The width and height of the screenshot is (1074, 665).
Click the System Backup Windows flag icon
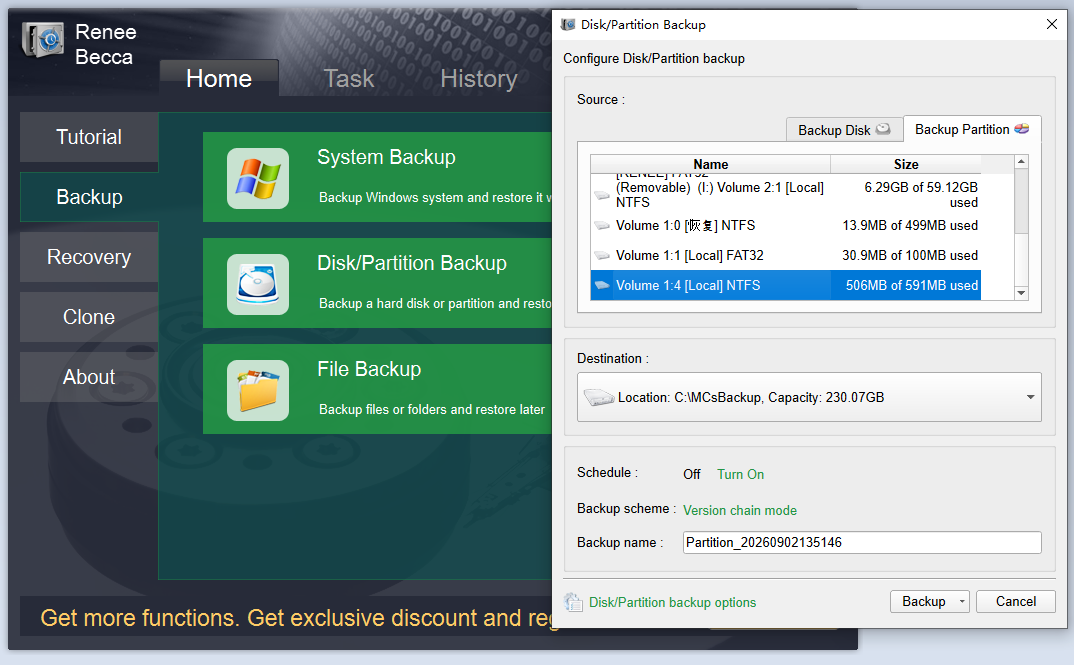[x=258, y=178]
